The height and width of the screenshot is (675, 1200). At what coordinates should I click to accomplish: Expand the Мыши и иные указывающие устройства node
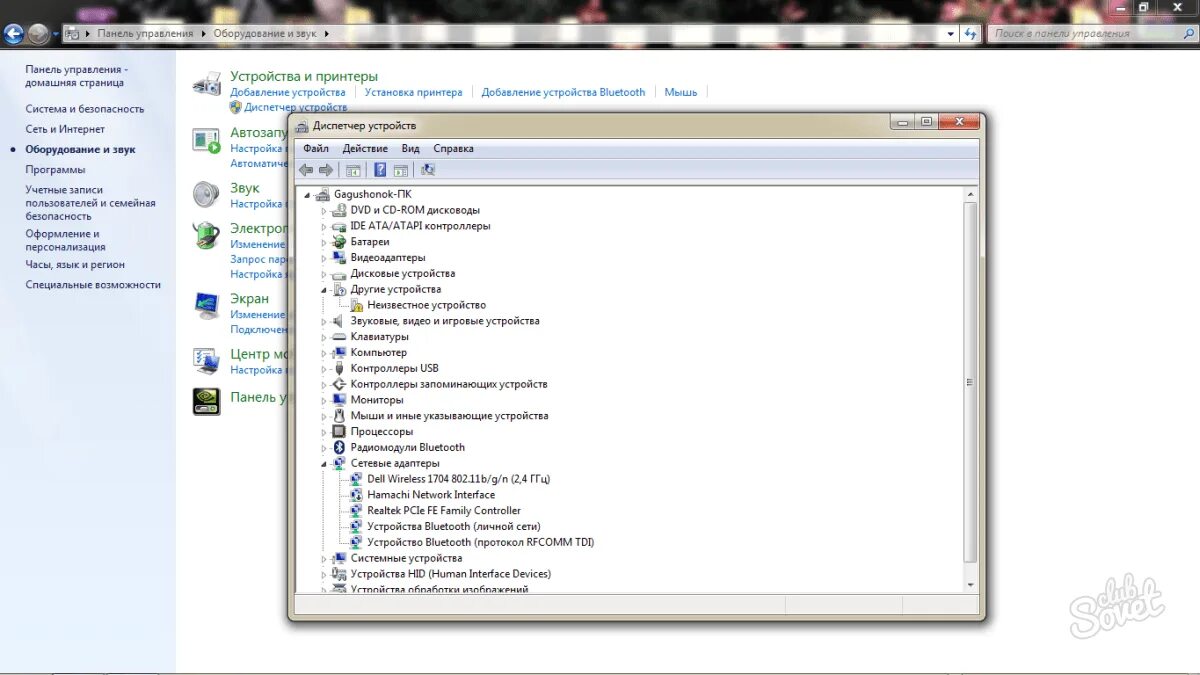pyautogui.click(x=324, y=416)
